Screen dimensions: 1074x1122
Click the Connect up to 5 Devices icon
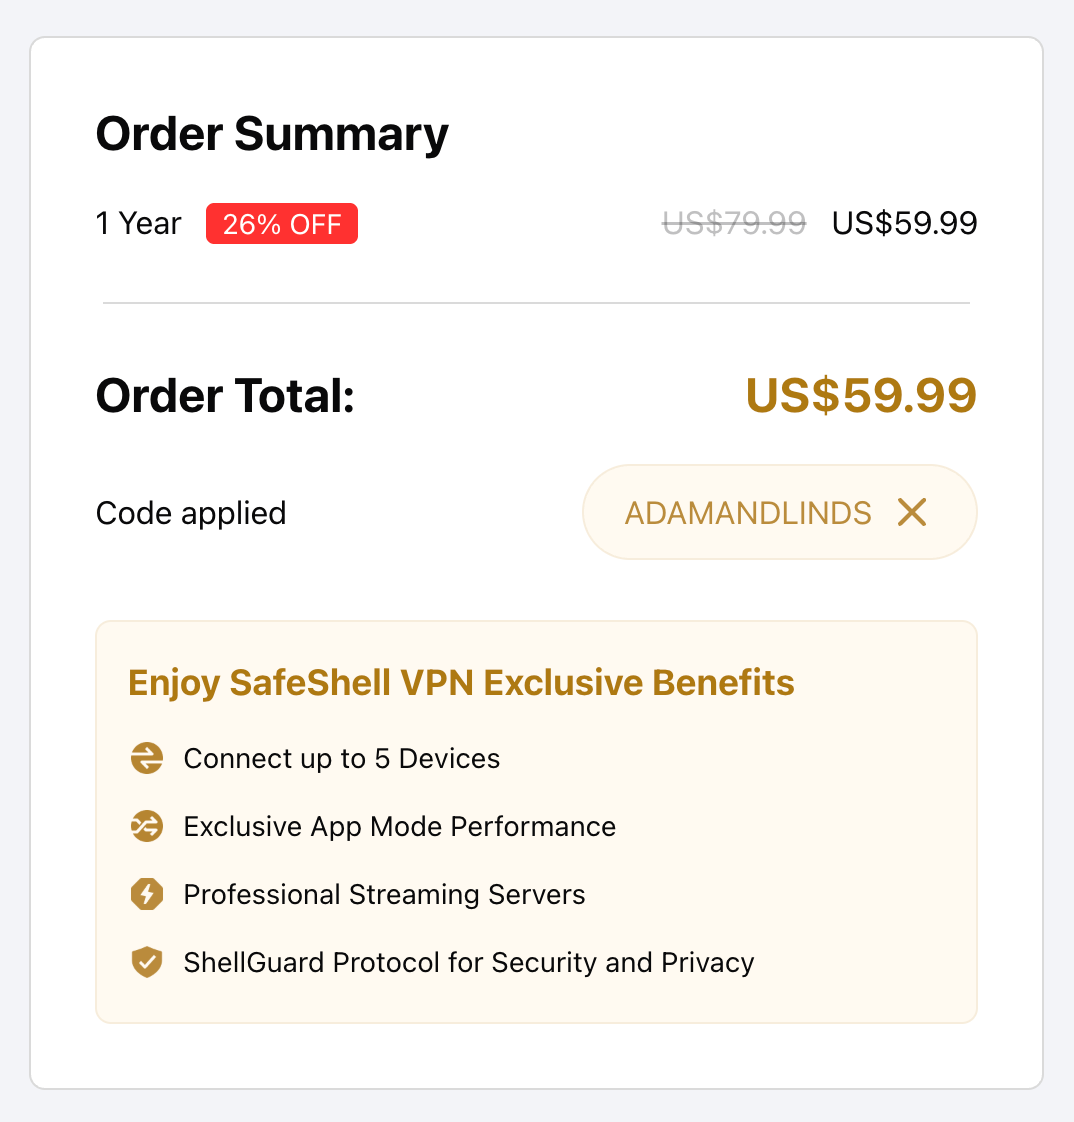point(147,758)
